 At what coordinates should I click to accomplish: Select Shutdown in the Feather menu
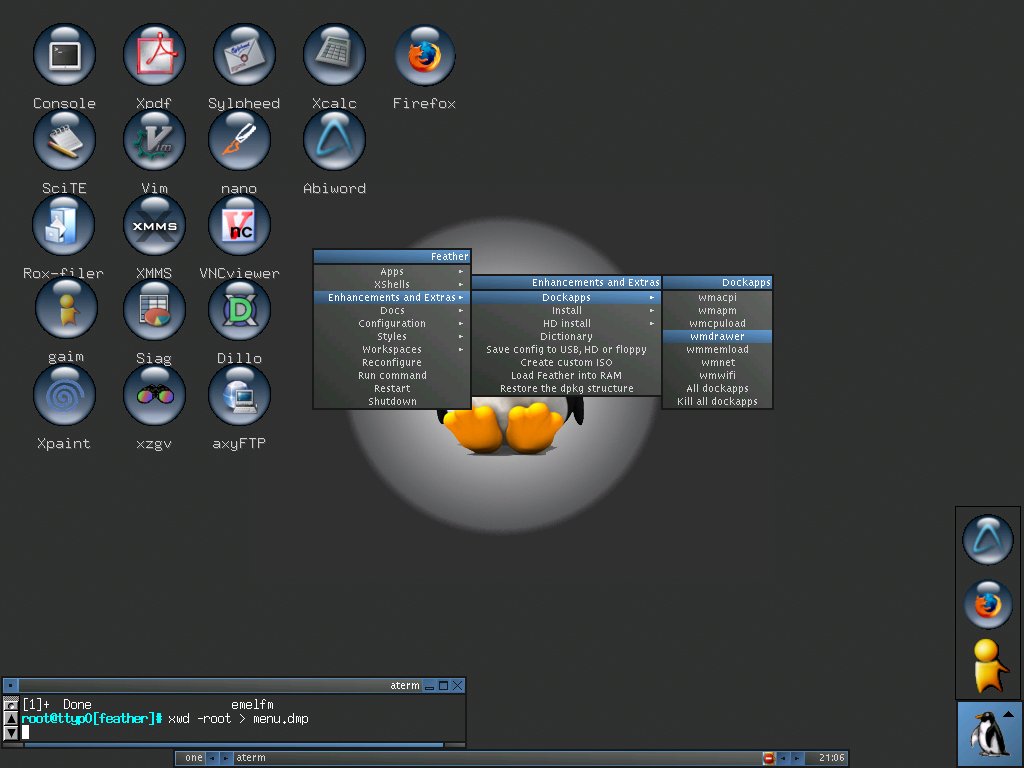coord(392,401)
